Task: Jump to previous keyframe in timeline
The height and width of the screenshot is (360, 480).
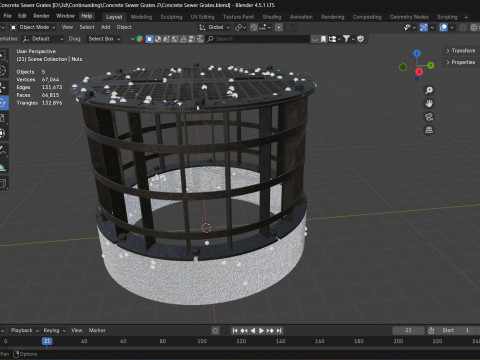Action: coord(244,331)
